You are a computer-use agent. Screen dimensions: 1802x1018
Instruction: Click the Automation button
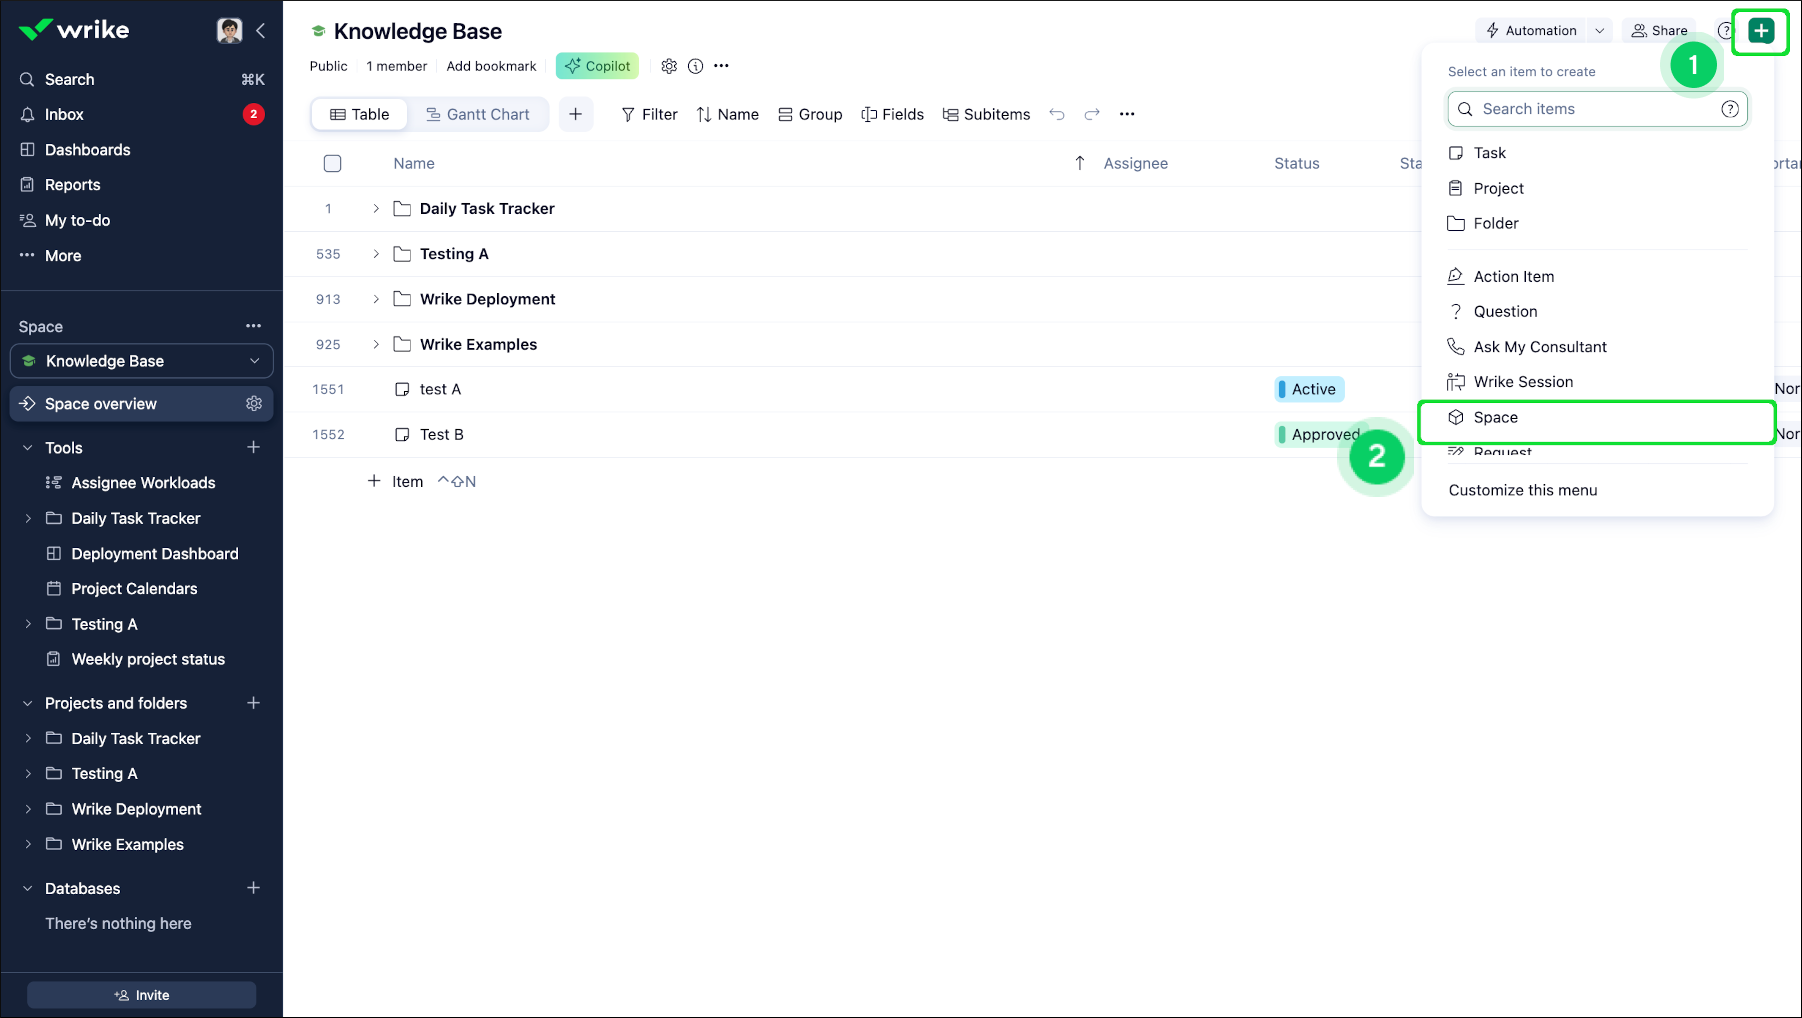(x=1531, y=31)
